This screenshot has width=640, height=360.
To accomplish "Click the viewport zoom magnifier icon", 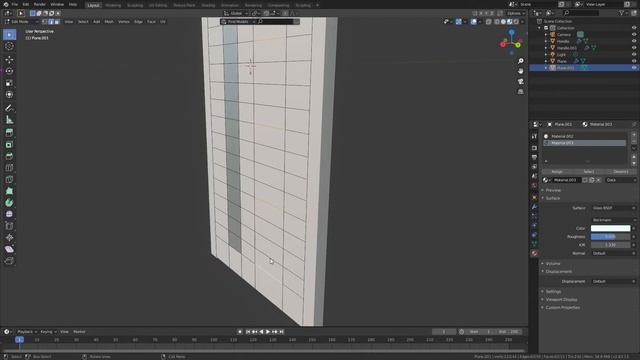I will (520, 61).
